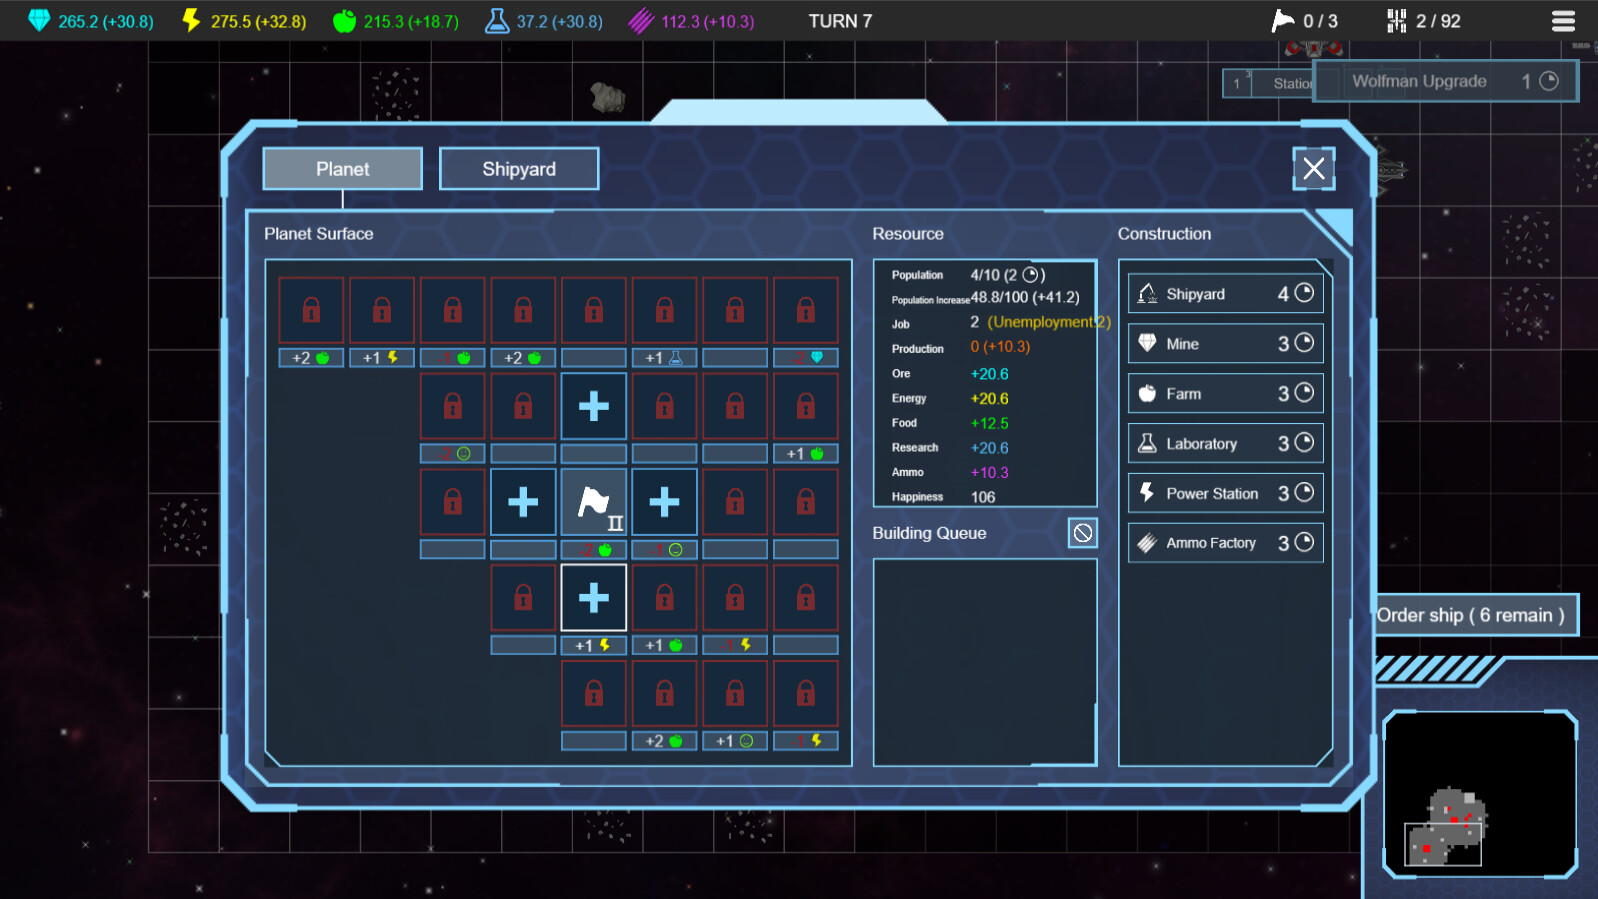Click the Shipyard construction icon
Image resolution: width=1598 pixels, height=899 pixels.
point(1147,293)
